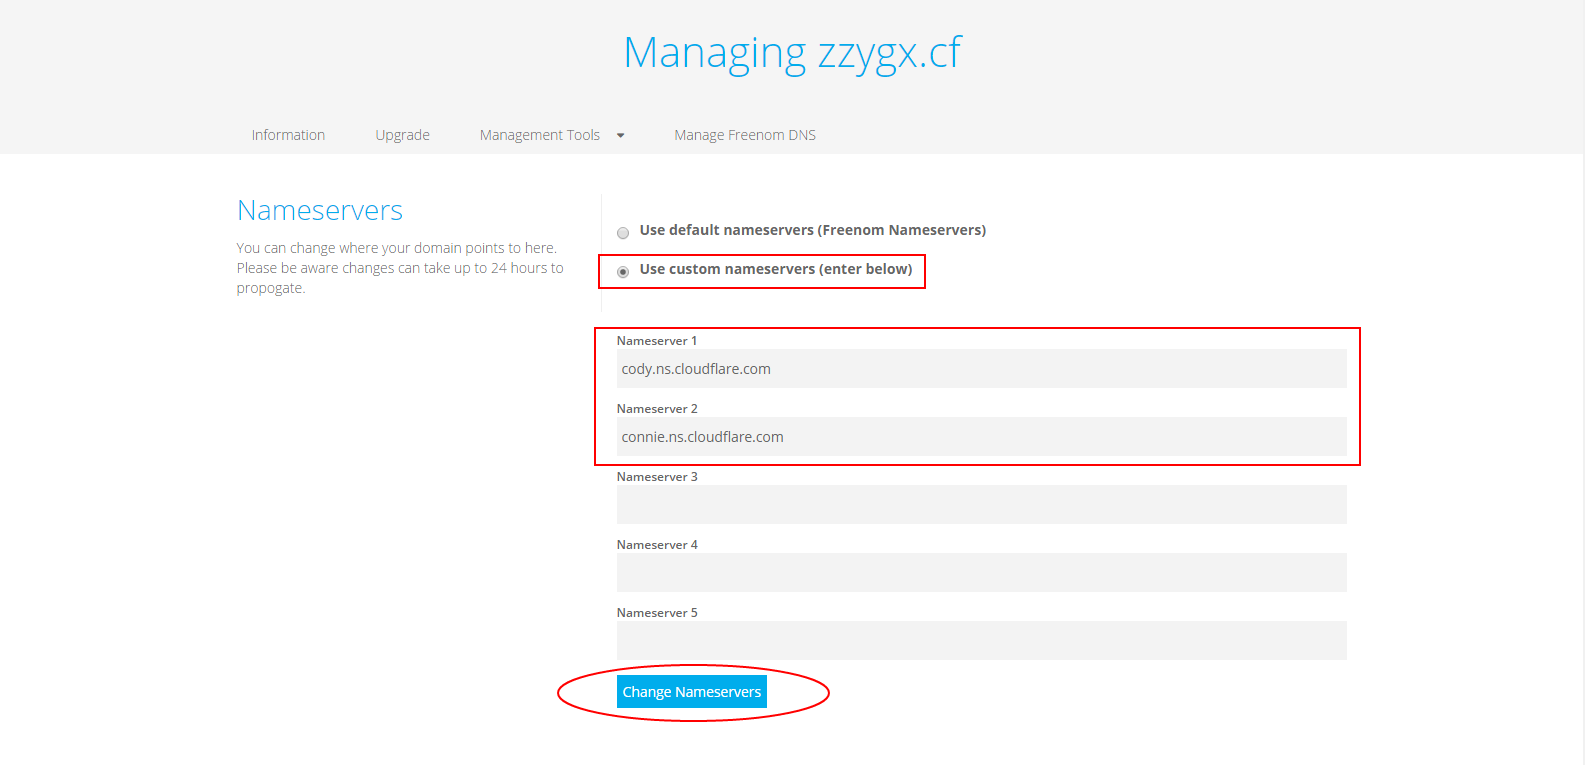Click the 'Nameserver 1' field label
The height and width of the screenshot is (765, 1585).
coord(657,341)
